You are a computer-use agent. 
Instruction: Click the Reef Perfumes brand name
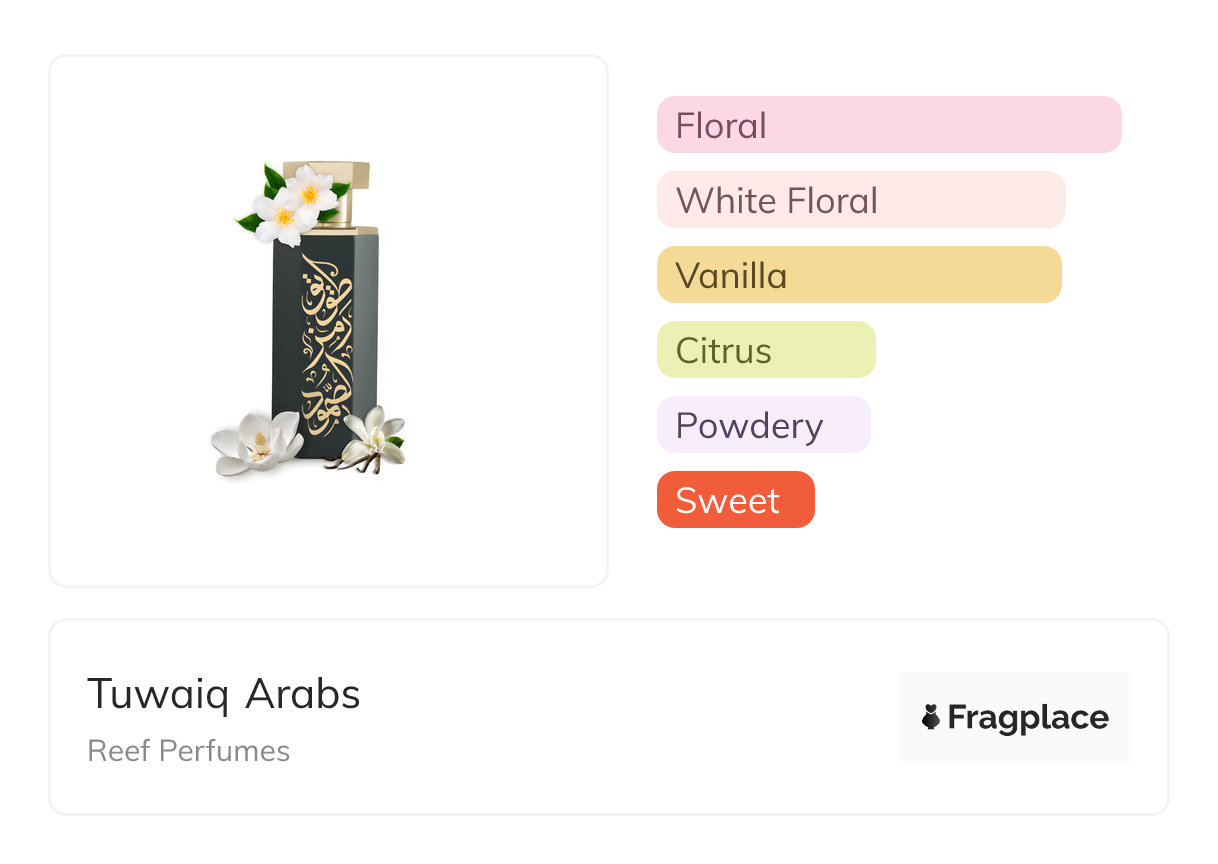coord(189,751)
